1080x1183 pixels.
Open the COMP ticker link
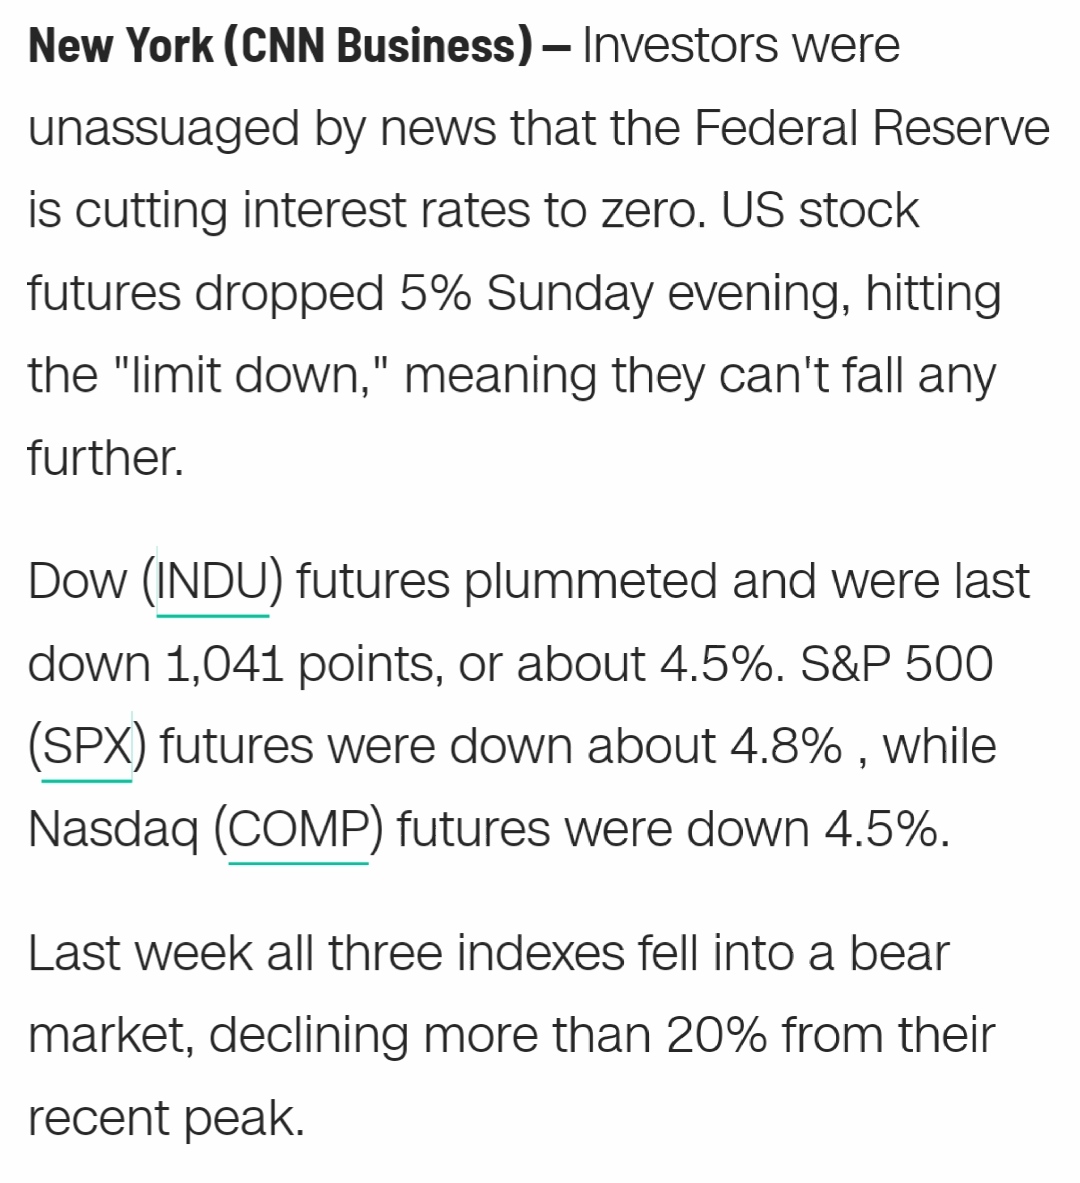298,828
